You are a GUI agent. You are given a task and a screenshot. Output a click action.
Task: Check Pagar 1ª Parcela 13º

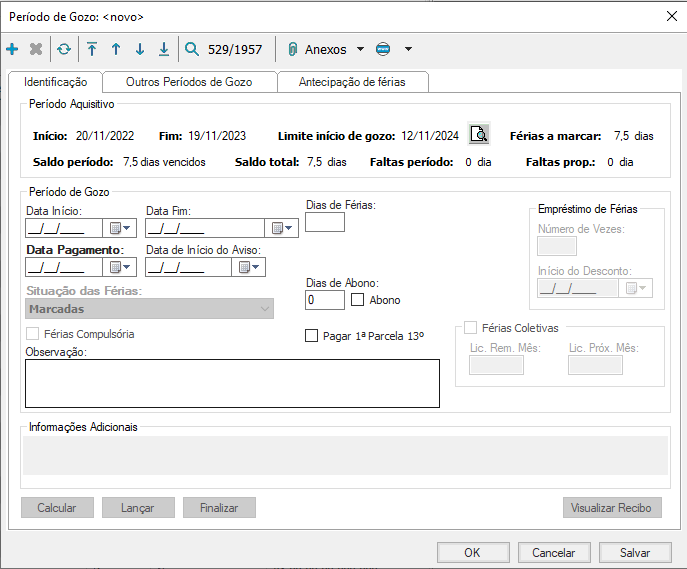(x=311, y=336)
